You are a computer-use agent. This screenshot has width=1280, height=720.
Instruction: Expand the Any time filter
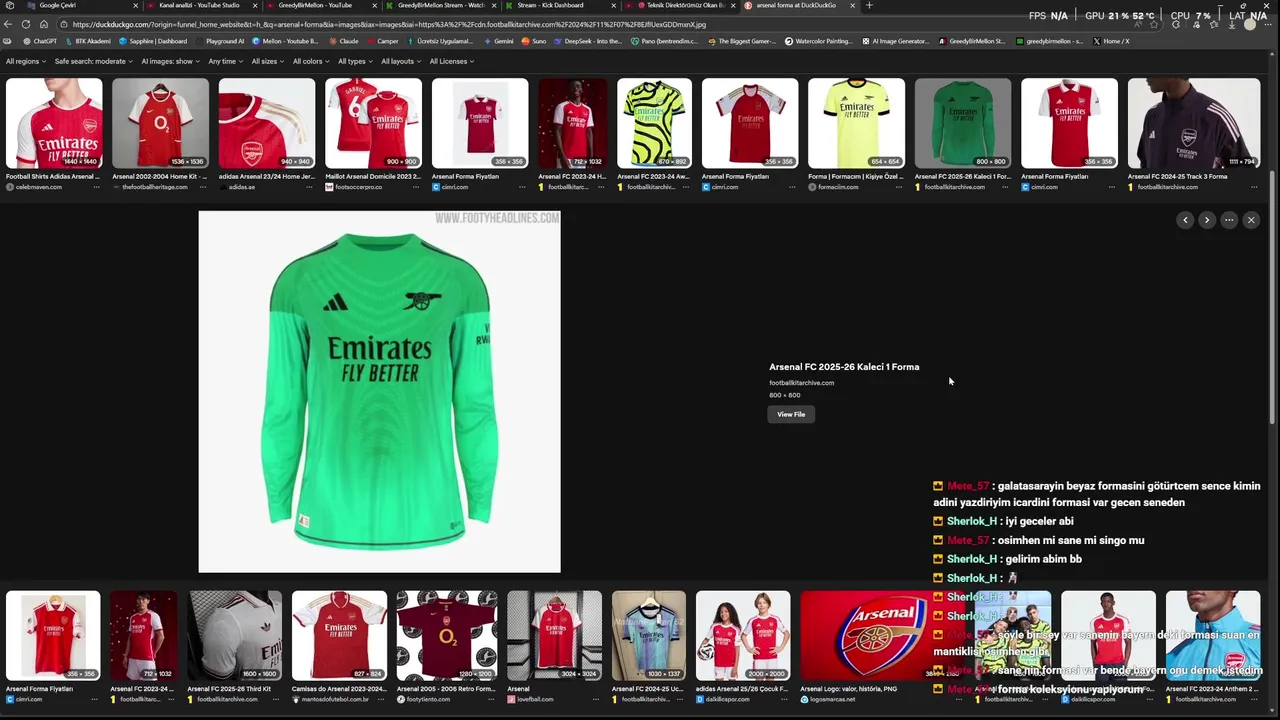pyautogui.click(x=225, y=61)
